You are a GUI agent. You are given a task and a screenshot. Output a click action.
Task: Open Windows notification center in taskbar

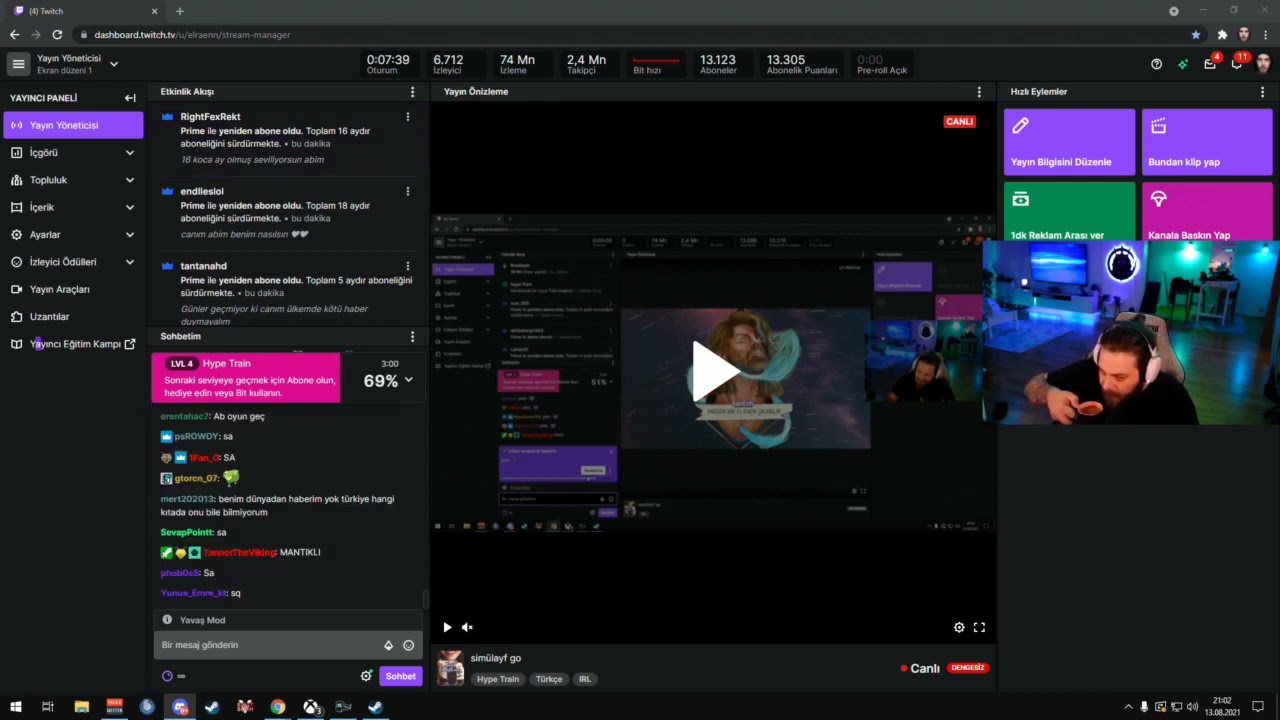click(1258, 707)
